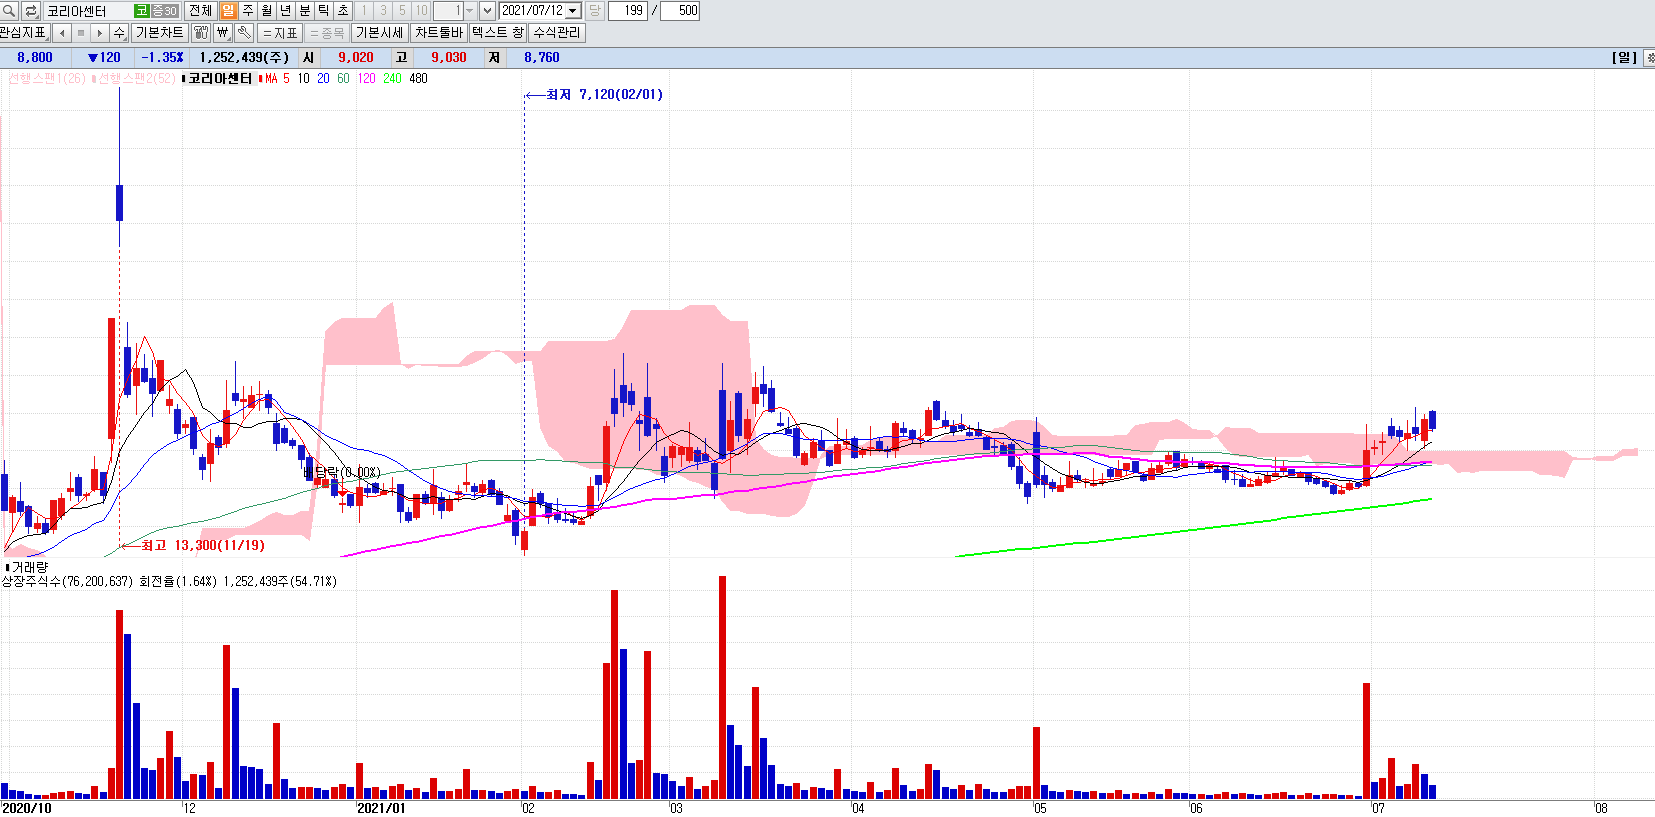The width and height of the screenshot is (1655, 817).
Task: Click the green 240 moving average legend
Action: (x=392, y=78)
